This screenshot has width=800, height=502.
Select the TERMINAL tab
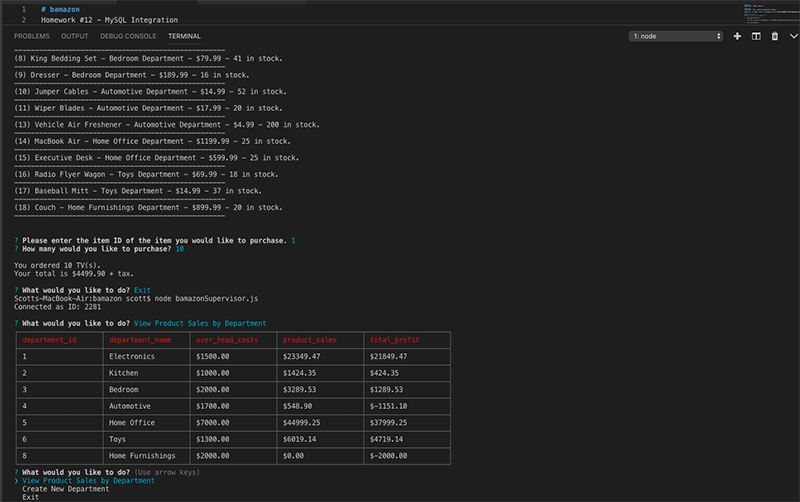184,36
